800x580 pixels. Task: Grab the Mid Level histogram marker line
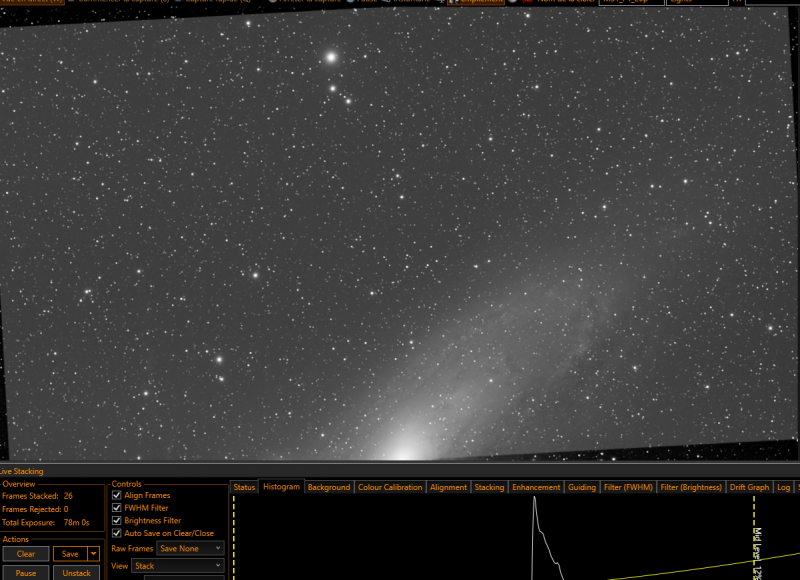pyautogui.click(x=754, y=538)
